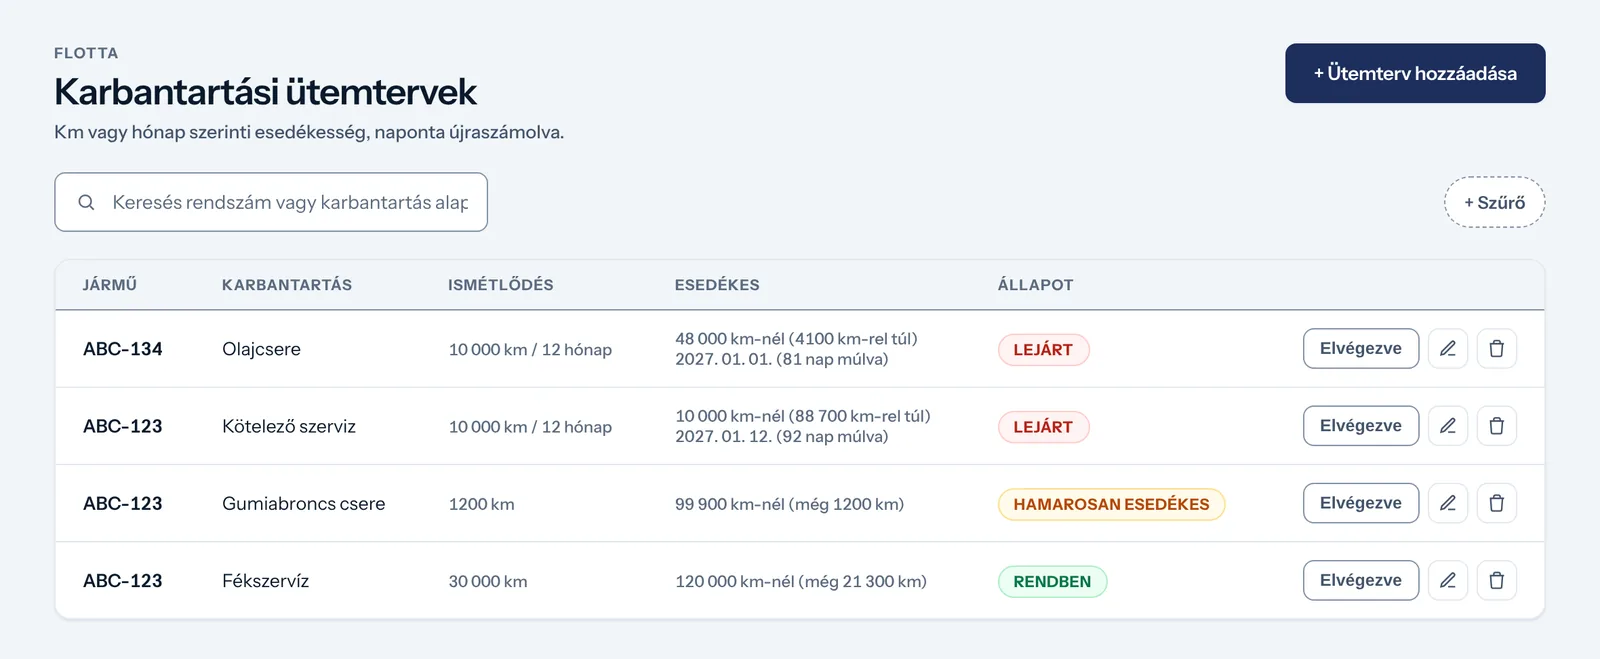
Task: Click the '99 900 km-nél (még 1200 km)' text
Action: coord(789,504)
